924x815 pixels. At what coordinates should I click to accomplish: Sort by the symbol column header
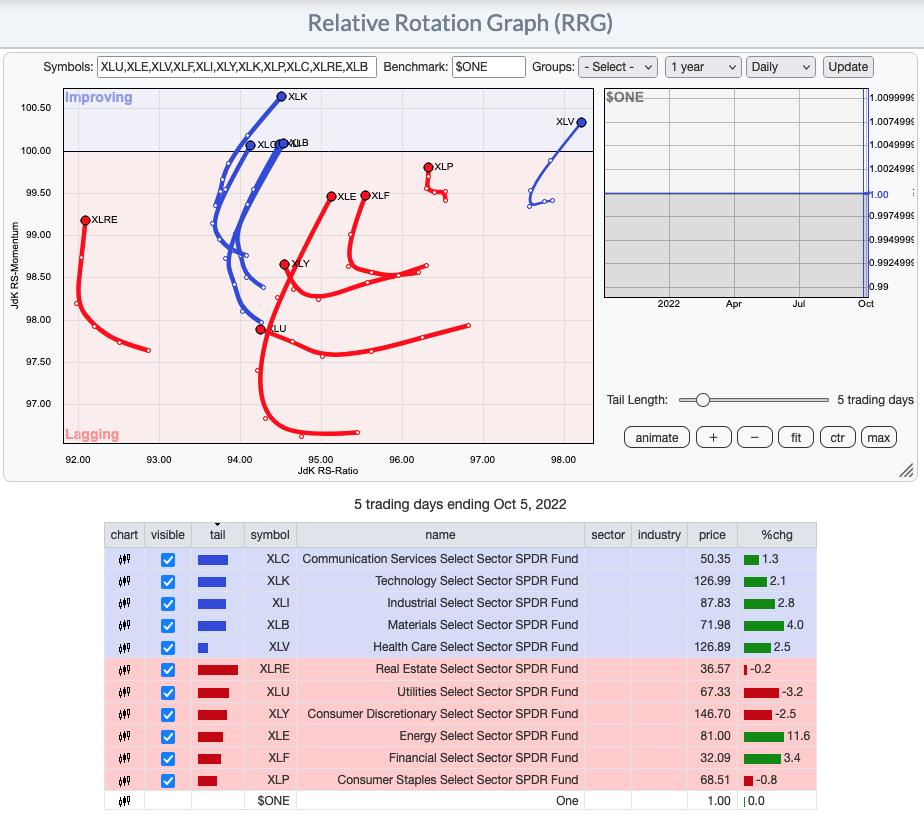tap(270, 535)
